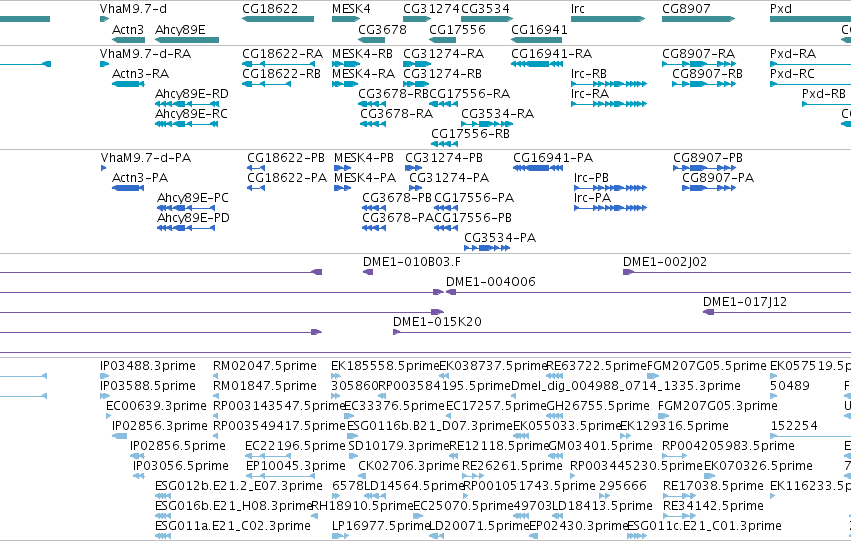Select the Actn3 gene feature
The image size is (851, 541).
[129, 40]
